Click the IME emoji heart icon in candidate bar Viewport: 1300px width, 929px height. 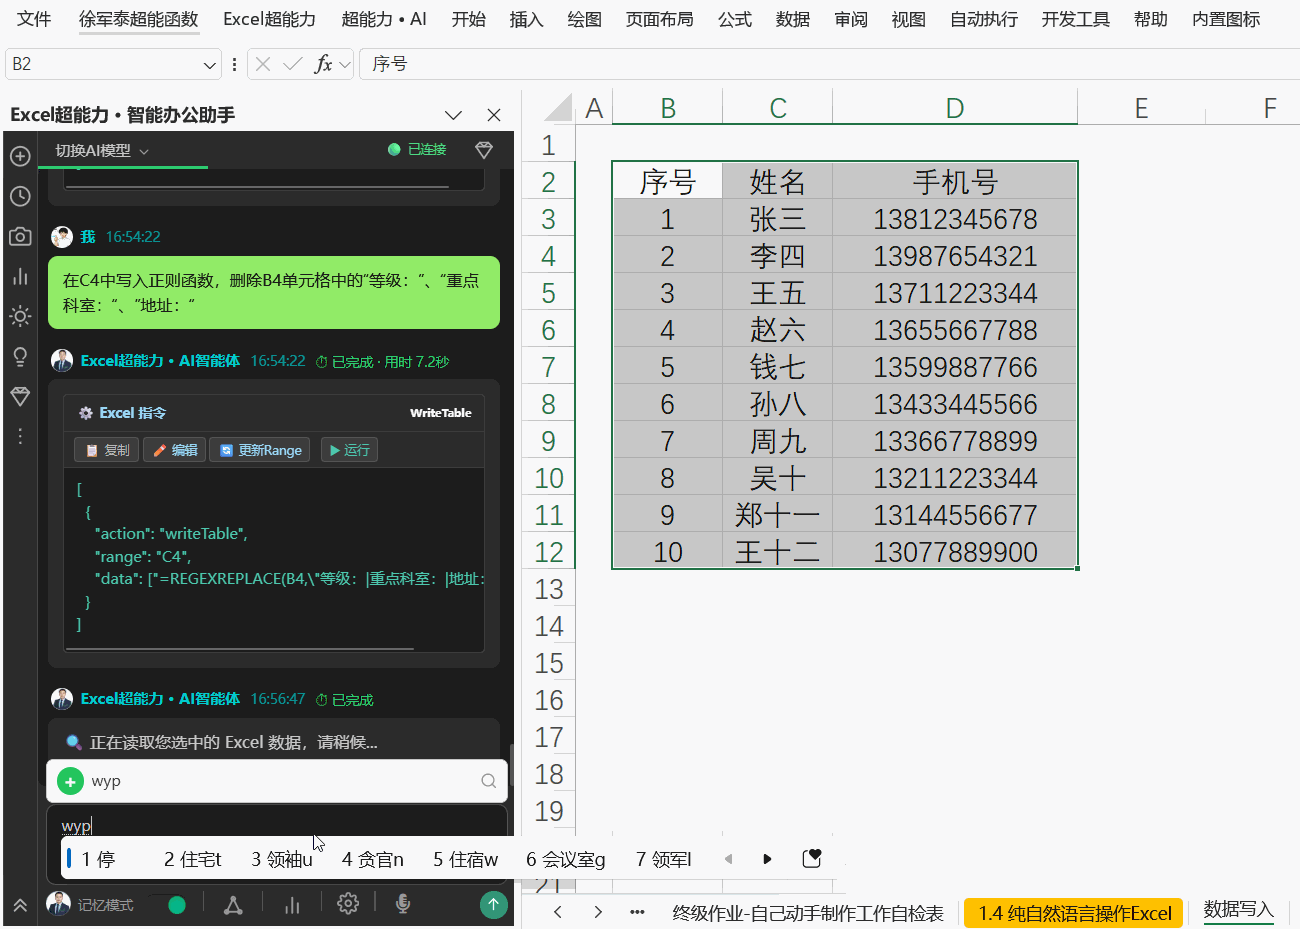tap(812, 859)
